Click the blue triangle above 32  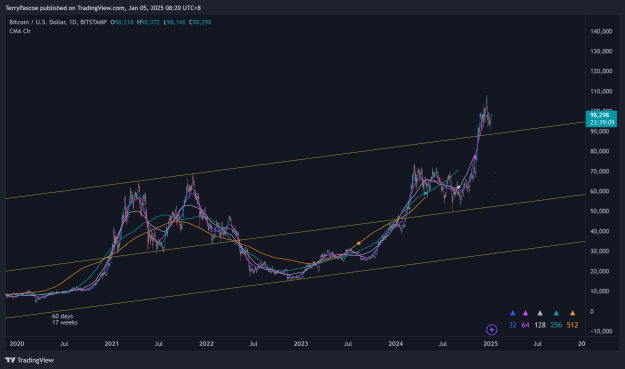click(513, 313)
